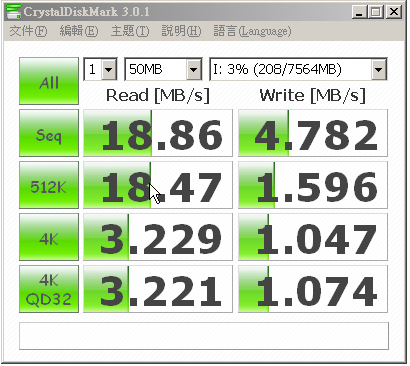Screen dimensions: 410x366
Task: Open the 說明(H) menu
Action: (x=181, y=31)
